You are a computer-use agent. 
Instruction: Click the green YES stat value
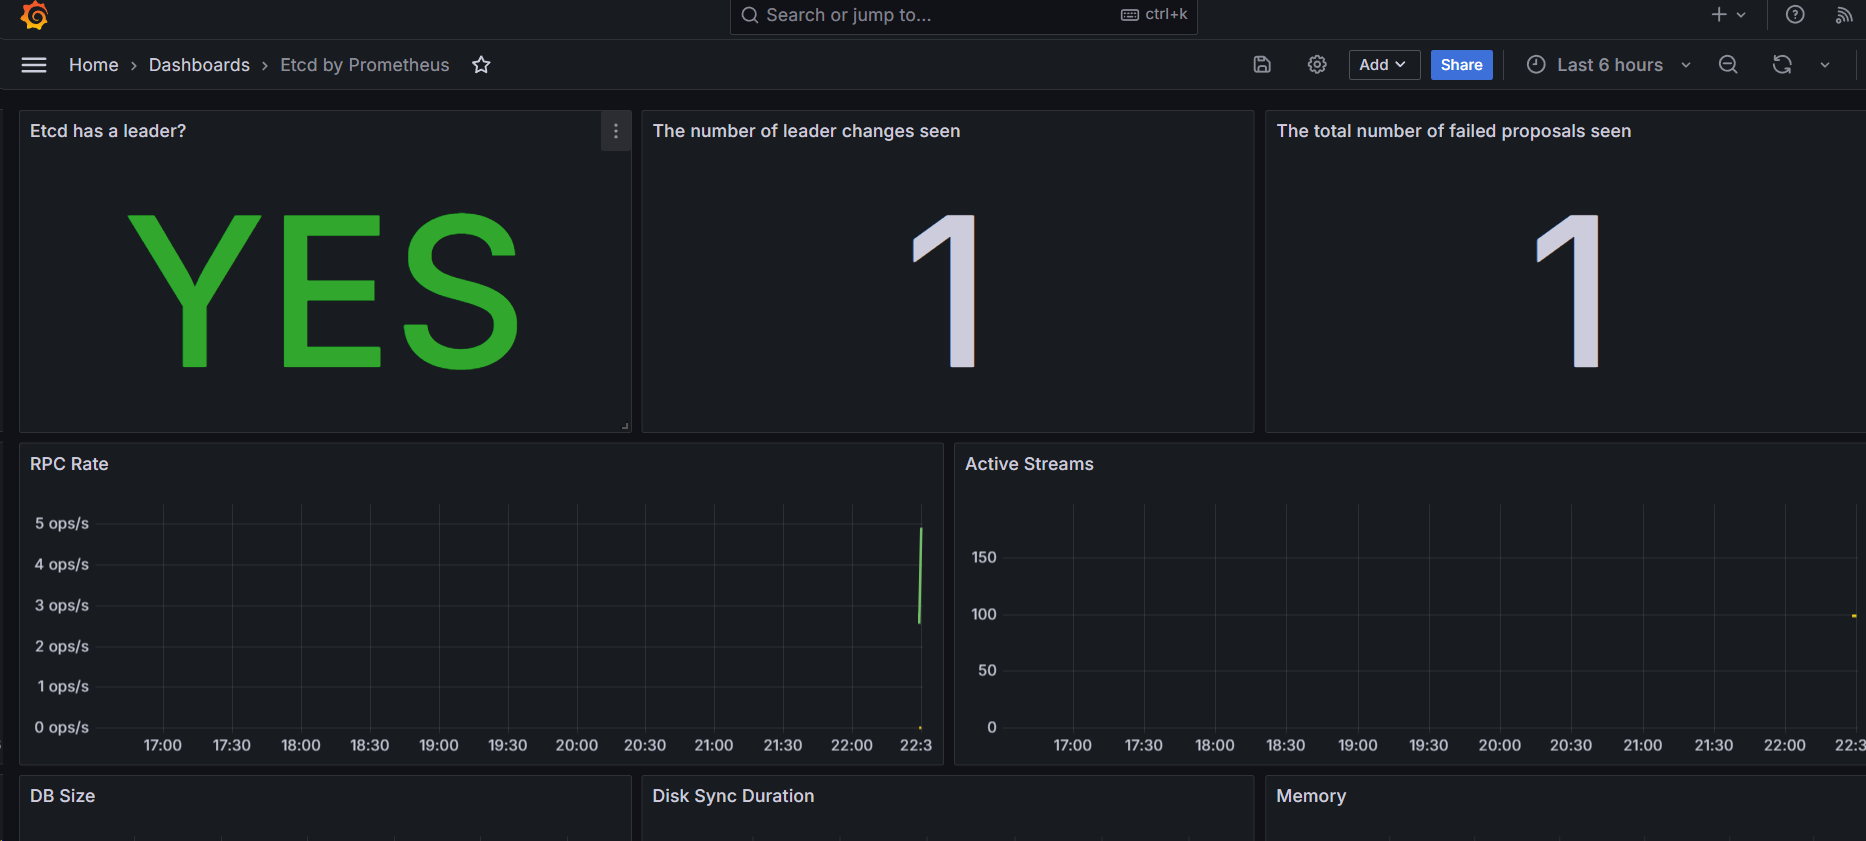(x=324, y=291)
